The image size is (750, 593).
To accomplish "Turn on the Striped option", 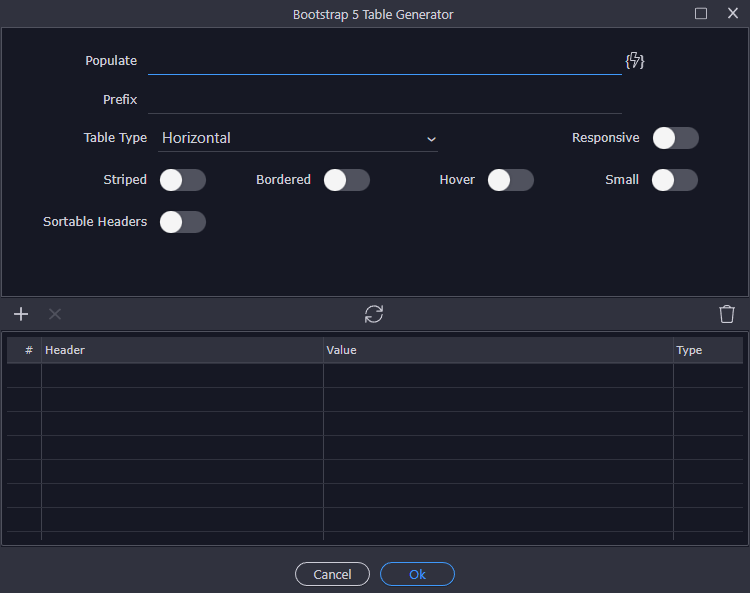I will (183, 180).
